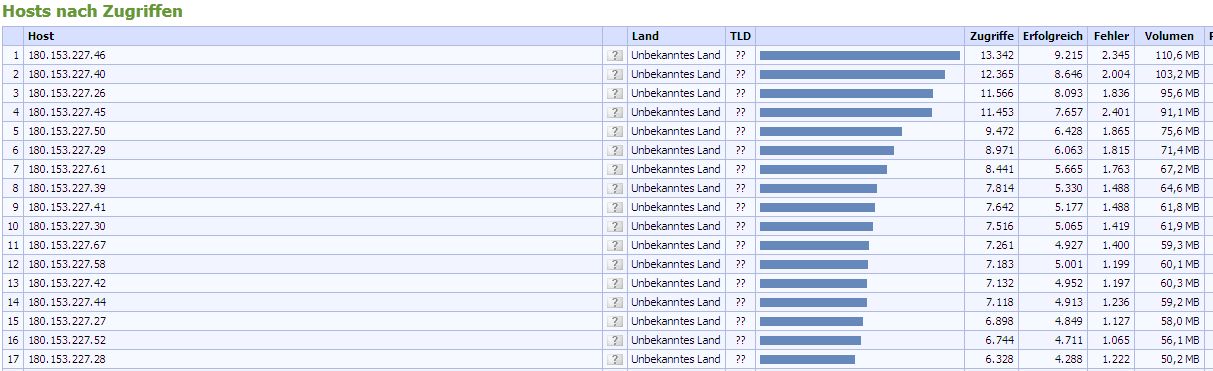Screen dimensions: 1213x371
Task: Click the question mark icon for host 180.153.227.46
Action: [x=615, y=55]
